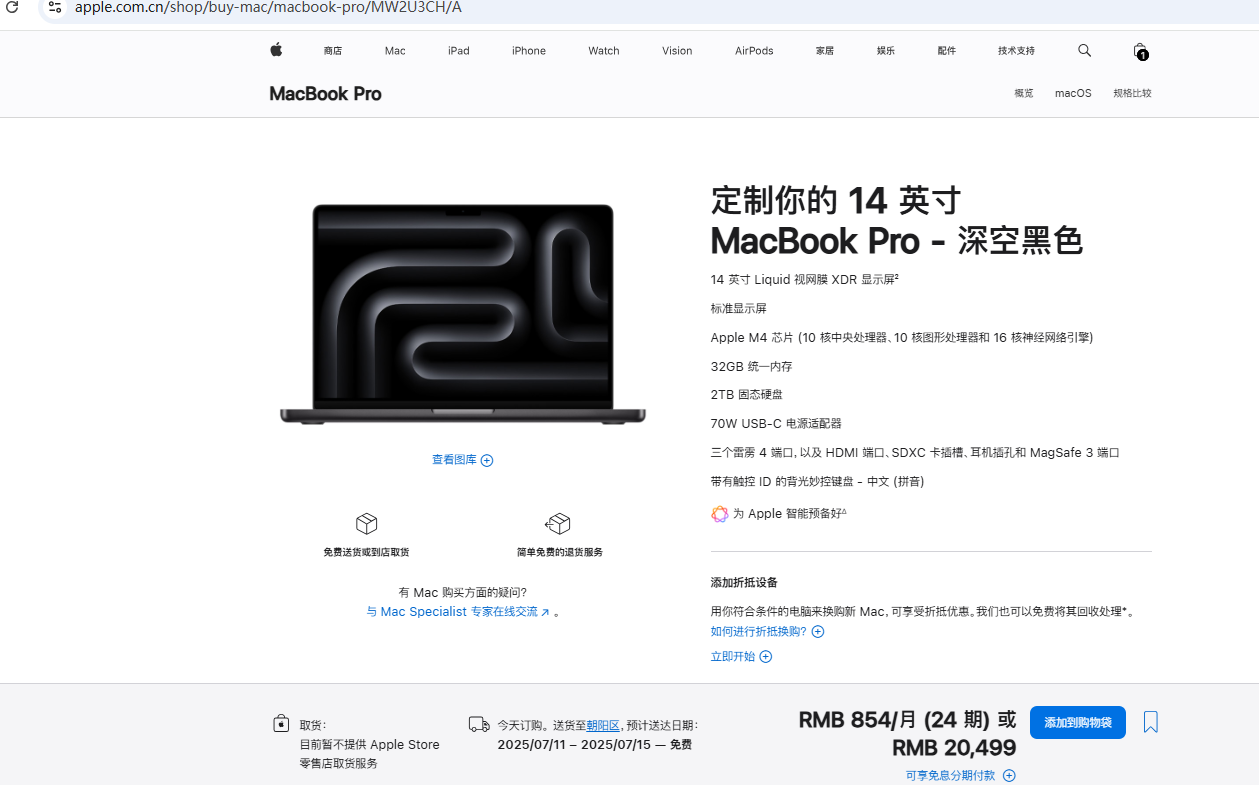
Task: Click the MacBook Pro product image
Action: click(x=463, y=315)
